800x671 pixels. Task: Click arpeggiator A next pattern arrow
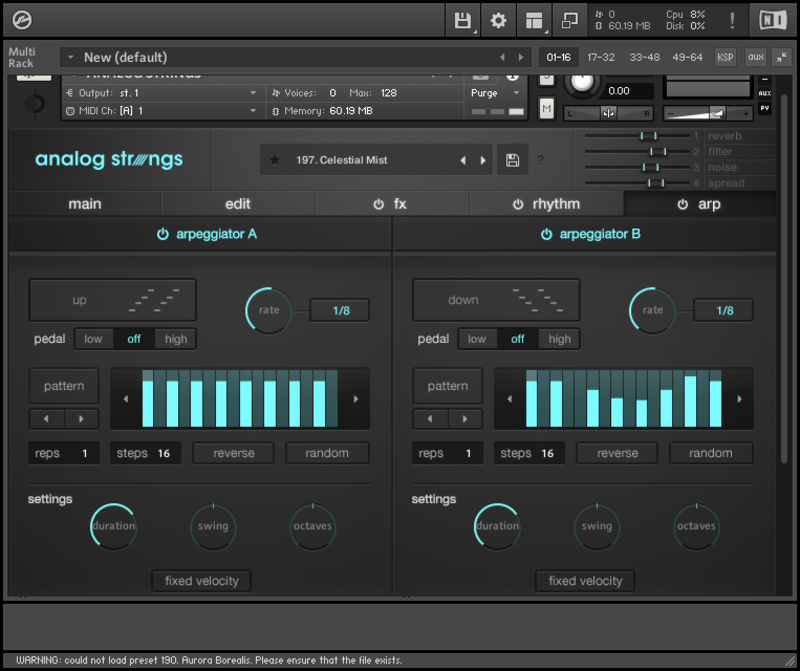(x=81, y=419)
